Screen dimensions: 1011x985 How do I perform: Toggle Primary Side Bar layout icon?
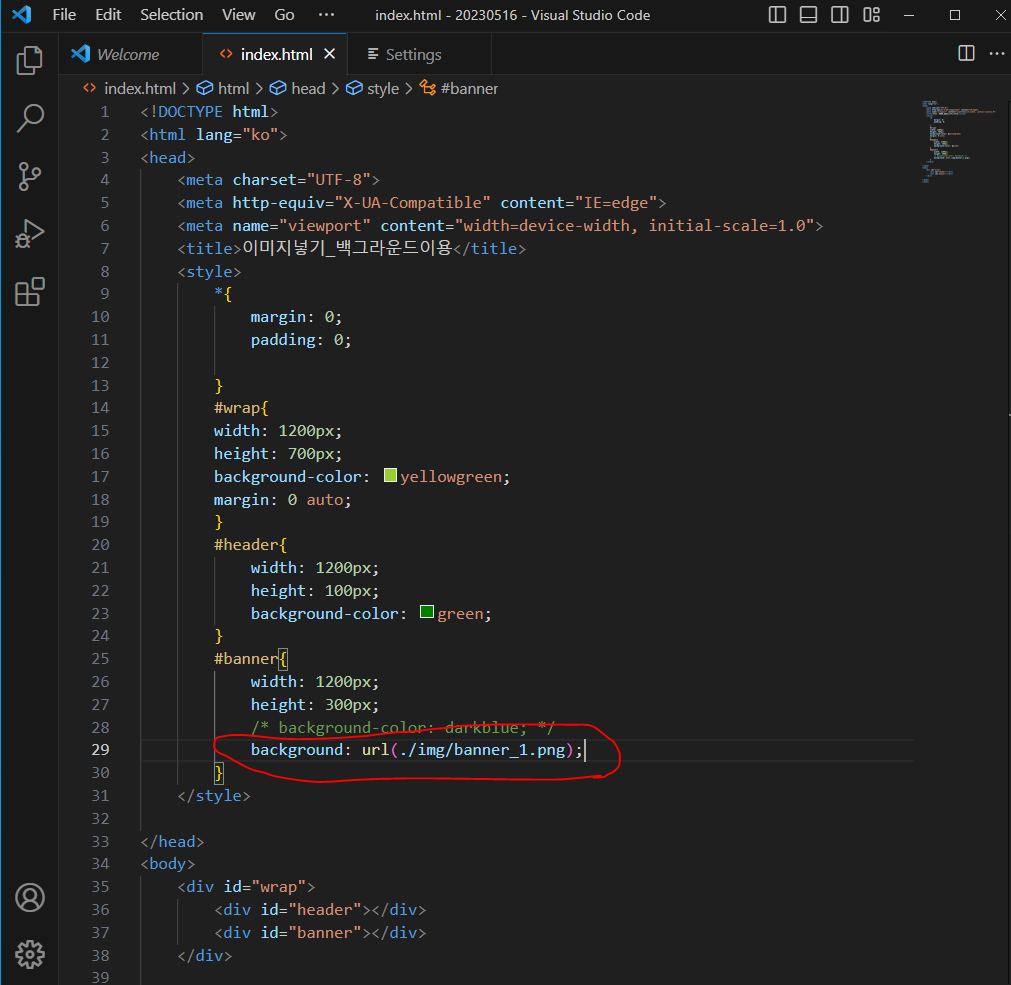point(778,15)
